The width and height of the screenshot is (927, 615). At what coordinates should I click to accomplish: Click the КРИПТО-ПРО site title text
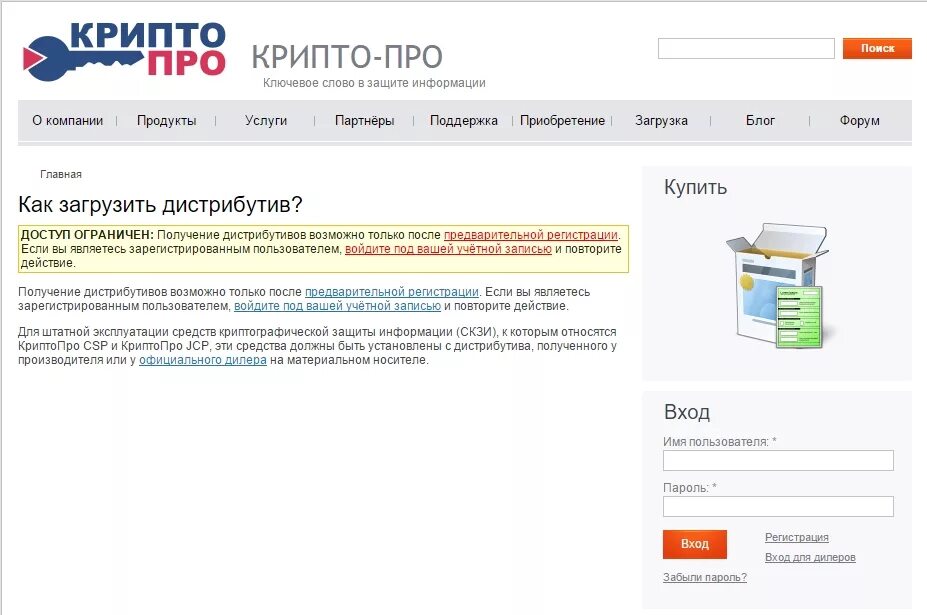347,57
